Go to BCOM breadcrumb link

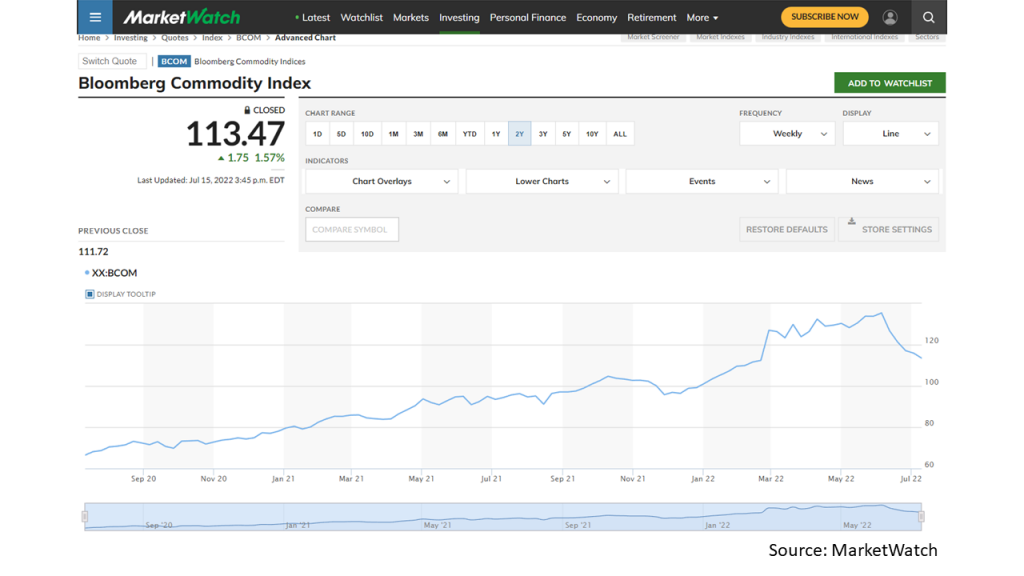pos(249,38)
